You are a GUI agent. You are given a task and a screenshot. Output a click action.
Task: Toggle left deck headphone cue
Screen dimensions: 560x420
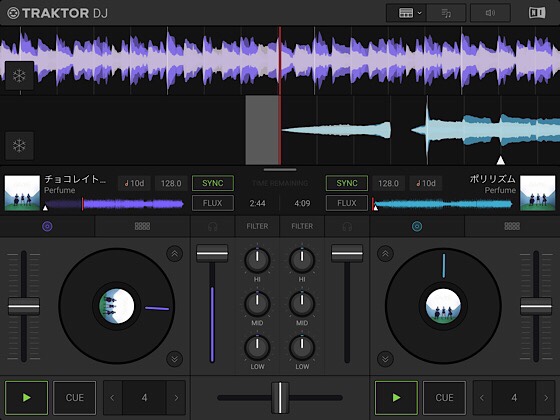(x=212, y=226)
